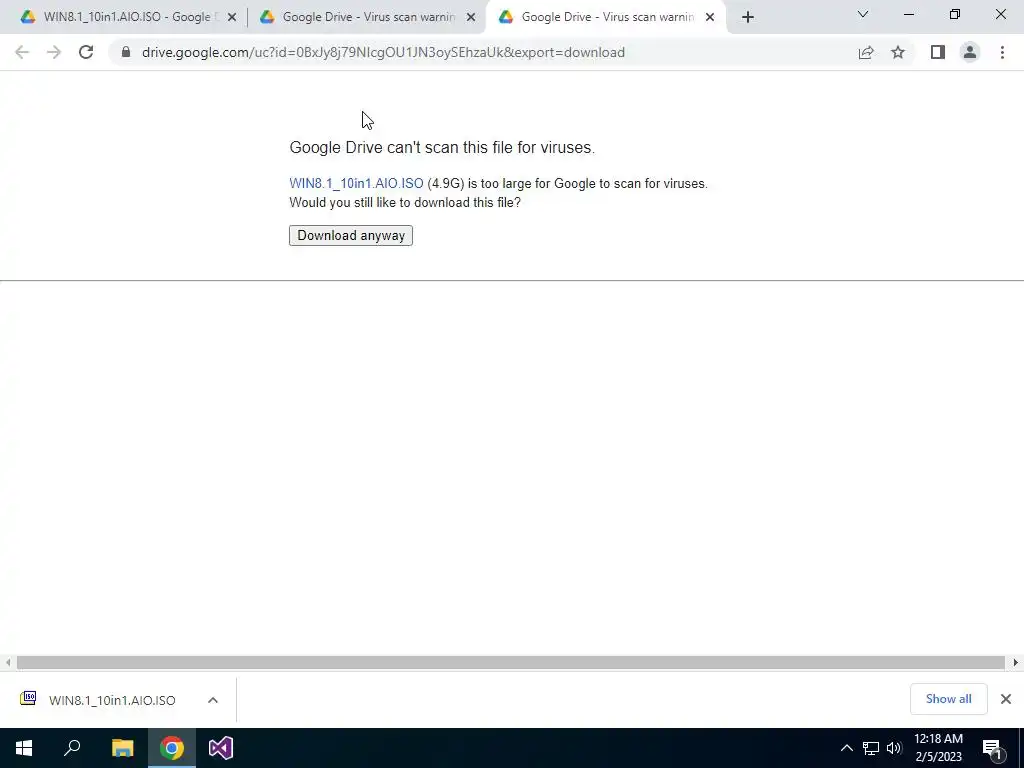Click the horizontal scrollbar

(510, 663)
